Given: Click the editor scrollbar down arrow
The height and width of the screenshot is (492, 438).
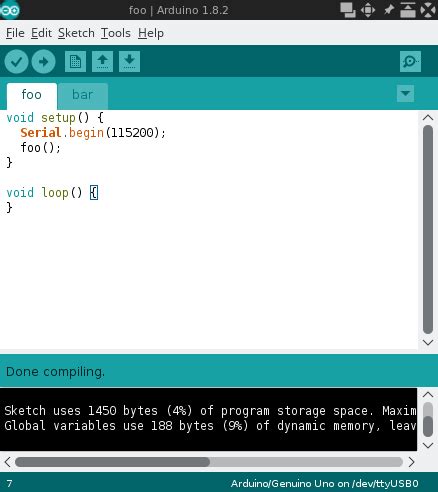Looking at the screenshot, I should pos(428,342).
